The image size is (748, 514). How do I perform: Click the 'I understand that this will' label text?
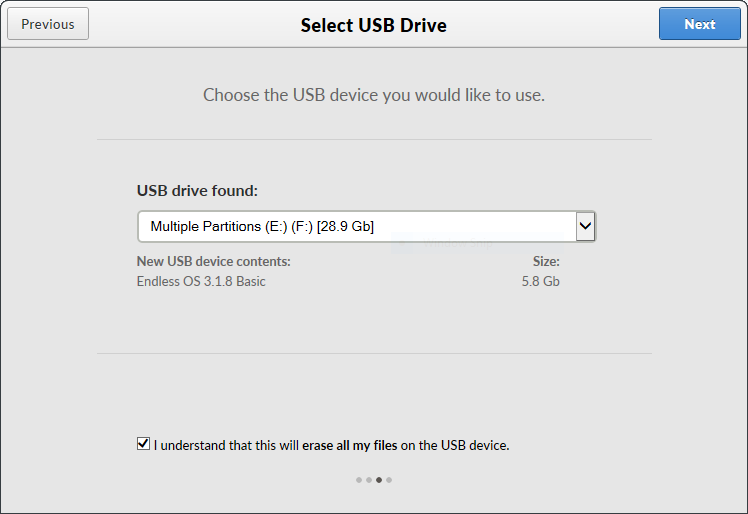226,445
